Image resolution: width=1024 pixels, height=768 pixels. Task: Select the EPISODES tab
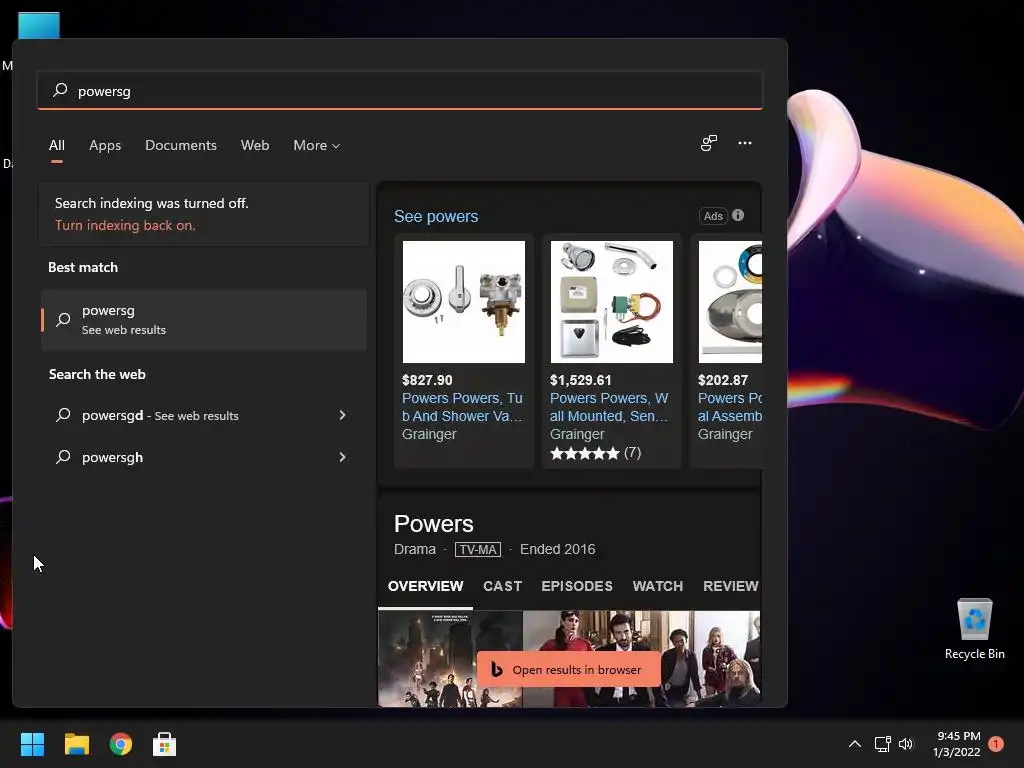point(577,586)
